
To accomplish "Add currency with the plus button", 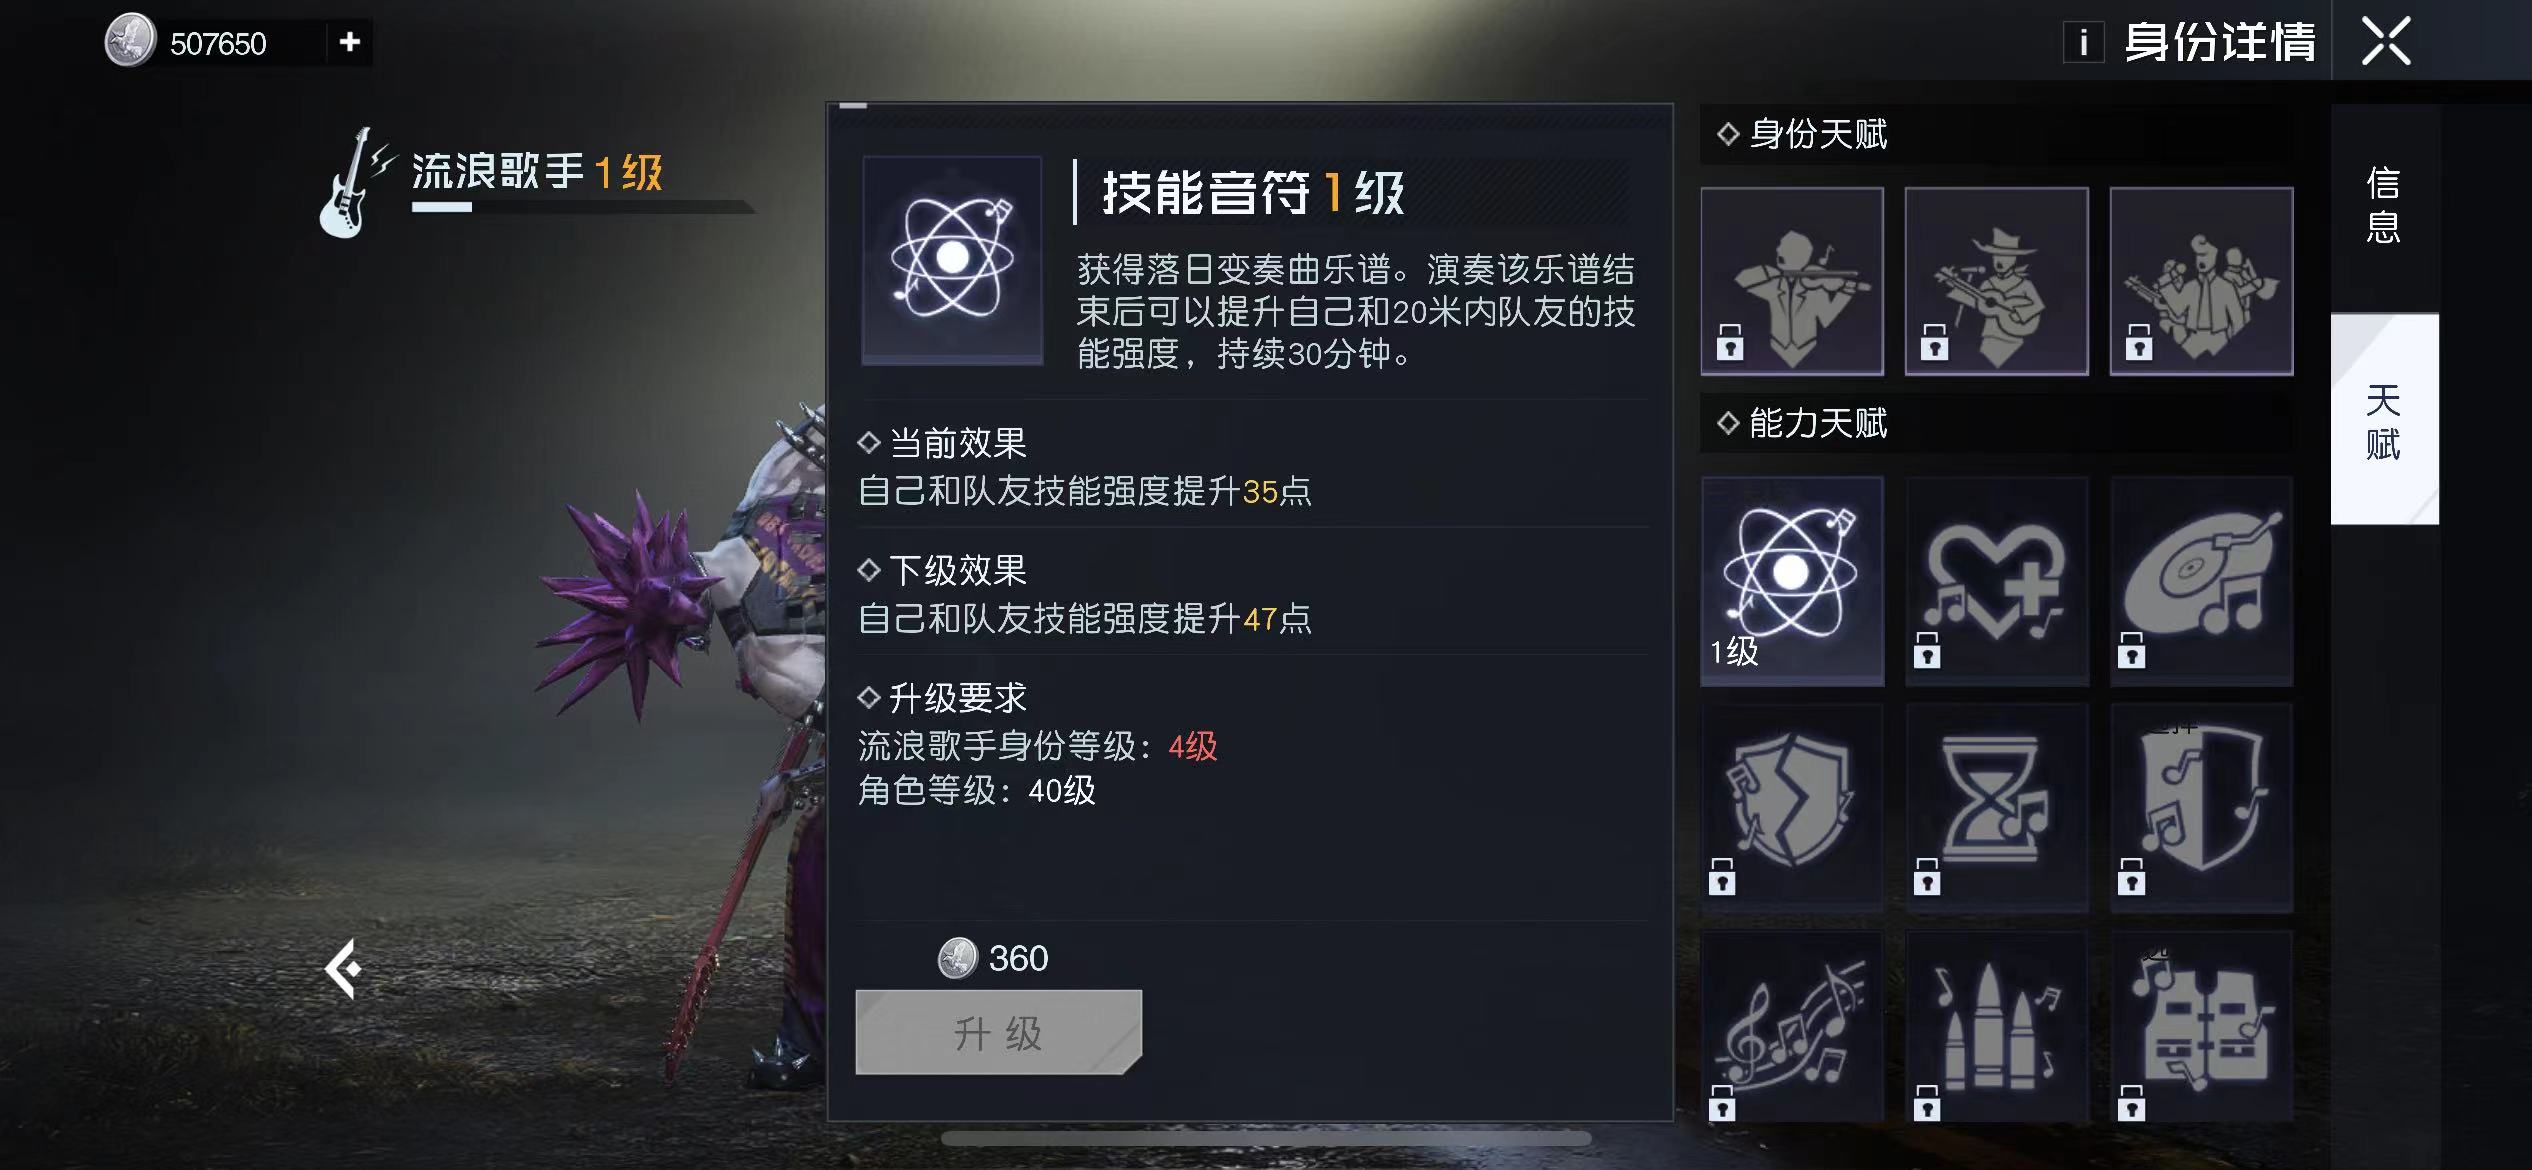I will (x=349, y=42).
